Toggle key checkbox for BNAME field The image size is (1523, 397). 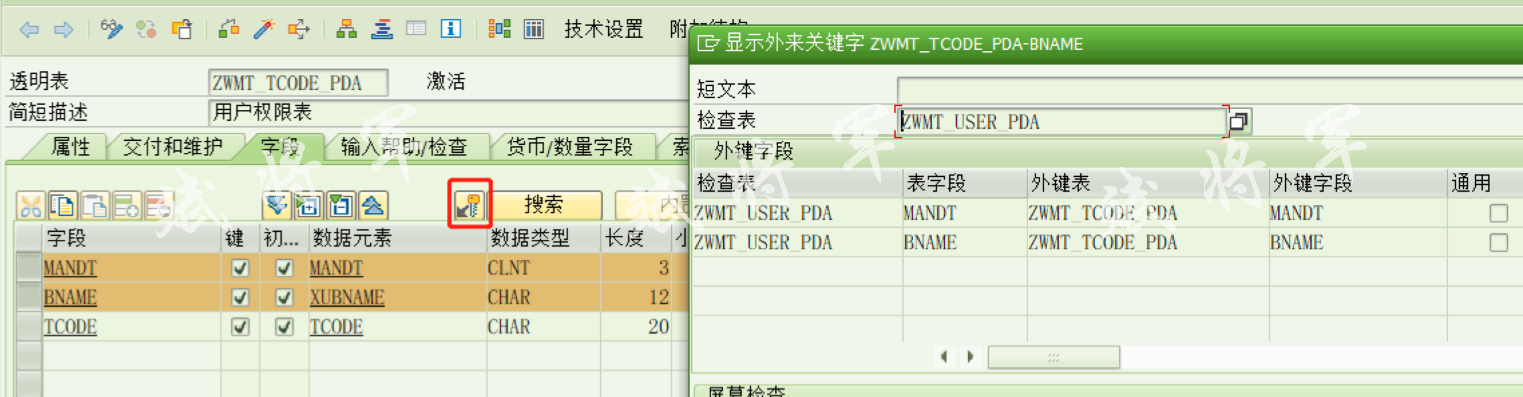click(x=239, y=298)
